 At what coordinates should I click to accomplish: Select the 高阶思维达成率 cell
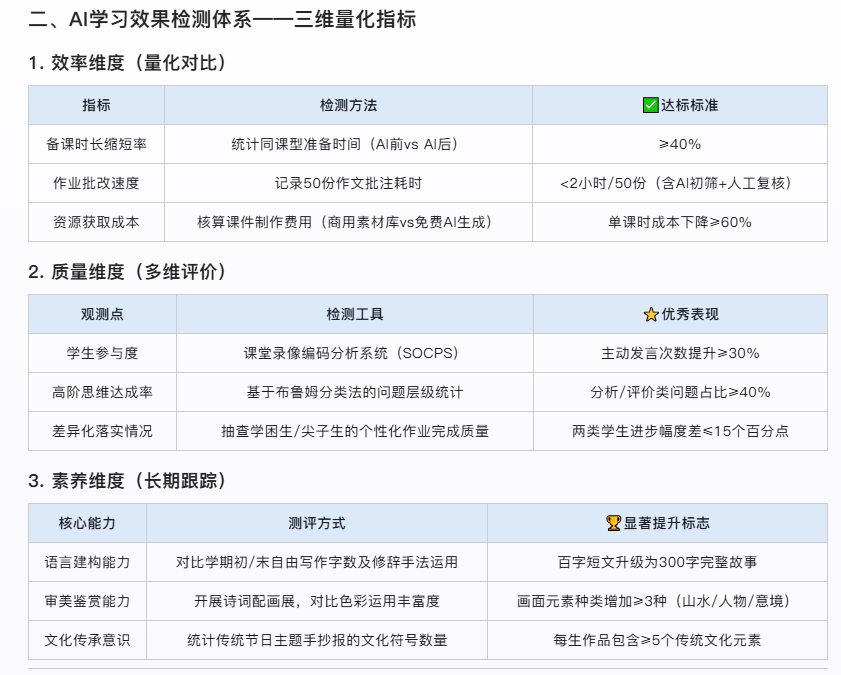tap(102, 392)
